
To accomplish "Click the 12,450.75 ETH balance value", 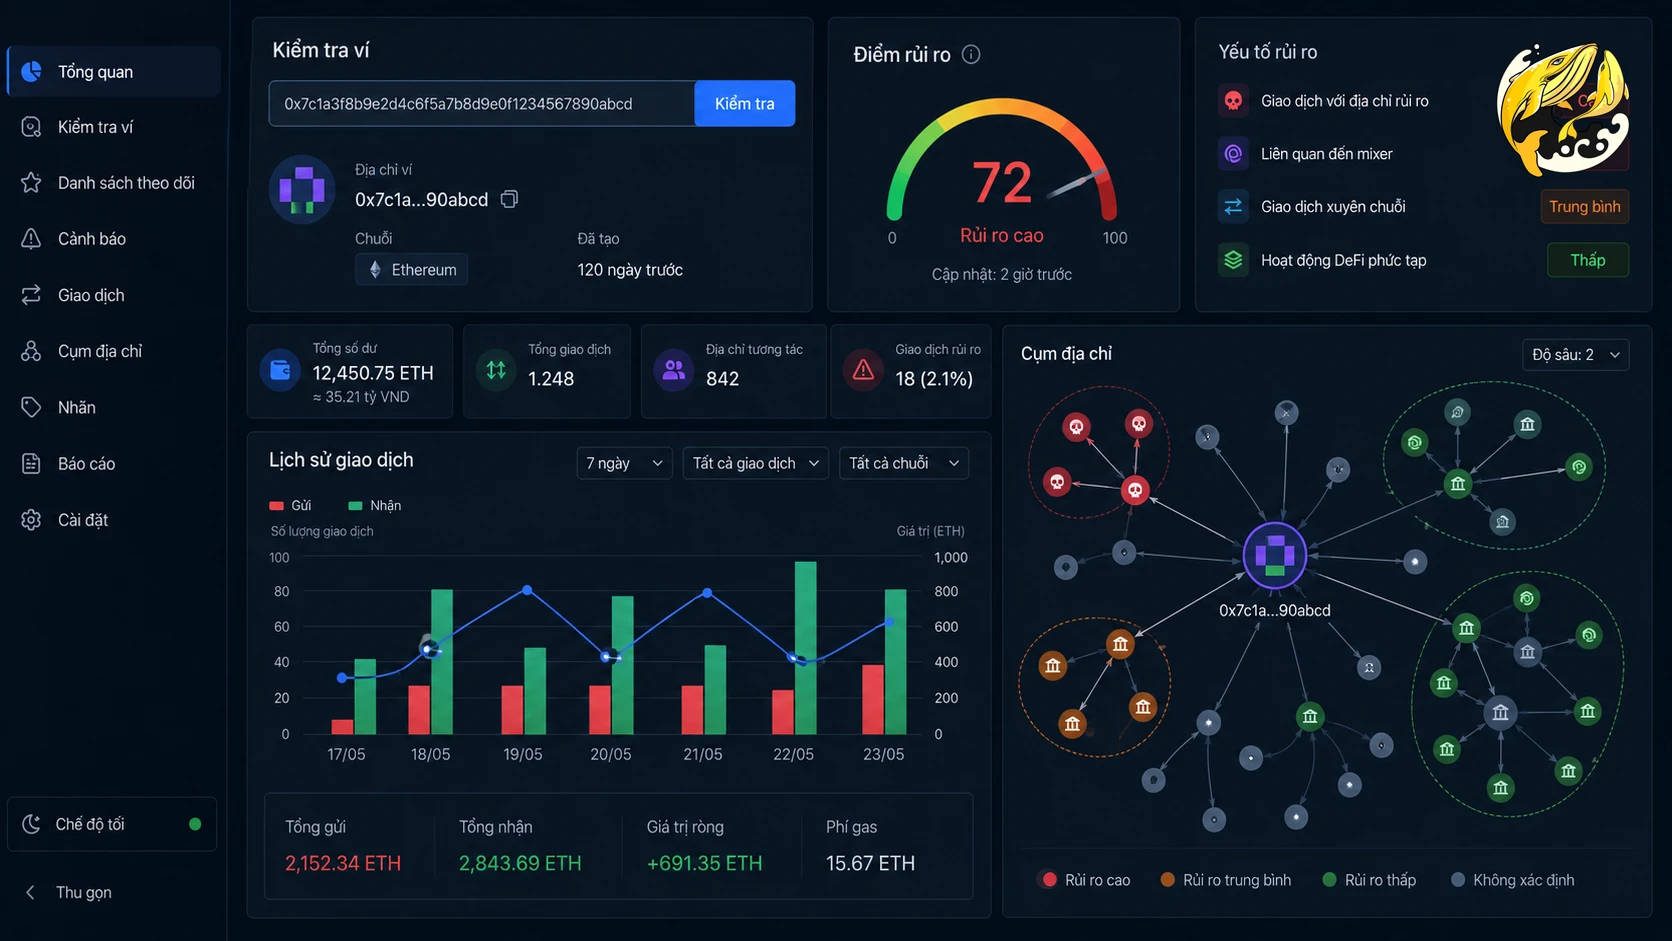I will click(x=373, y=373).
